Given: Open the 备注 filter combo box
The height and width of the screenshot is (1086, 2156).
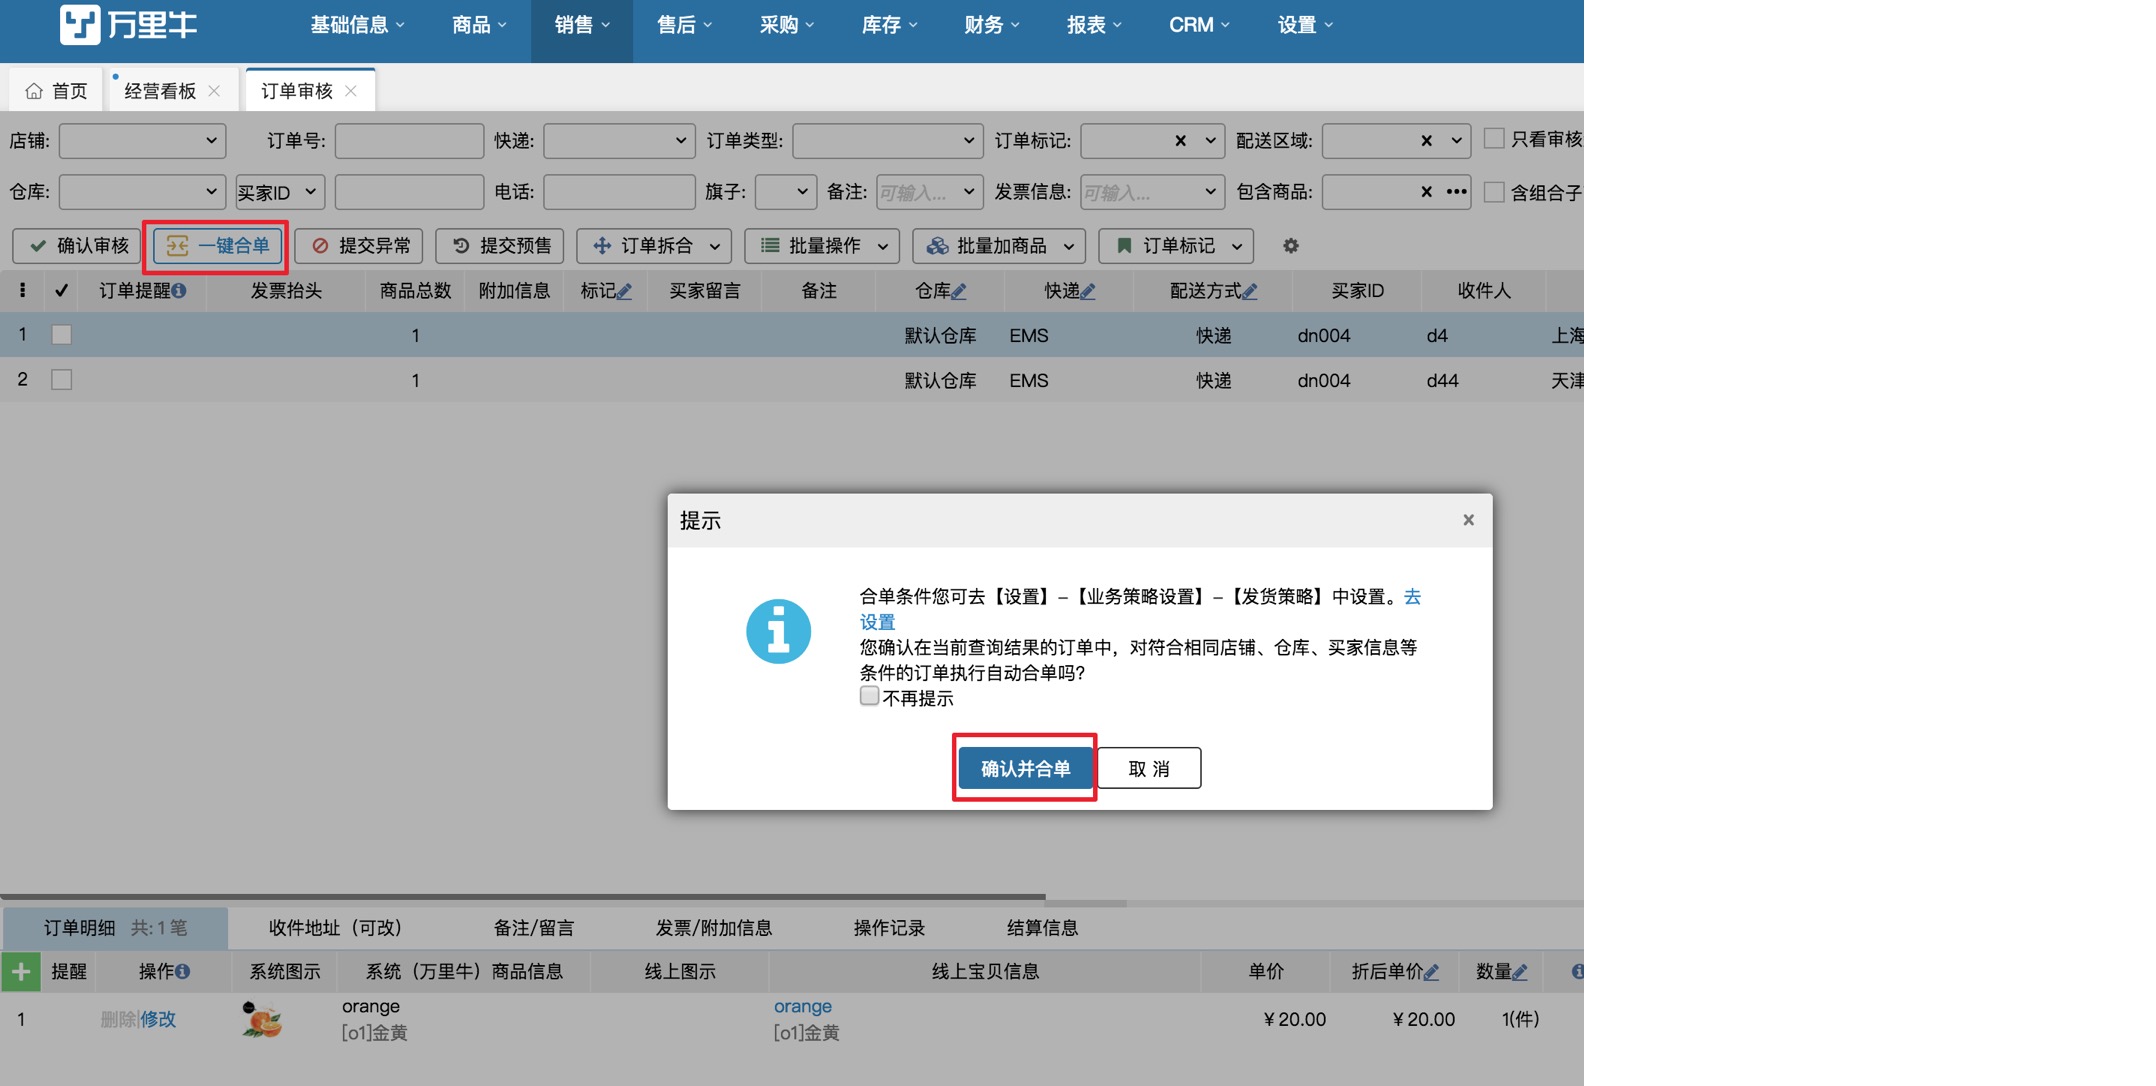Looking at the screenshot, I should (x=928, y=192).
